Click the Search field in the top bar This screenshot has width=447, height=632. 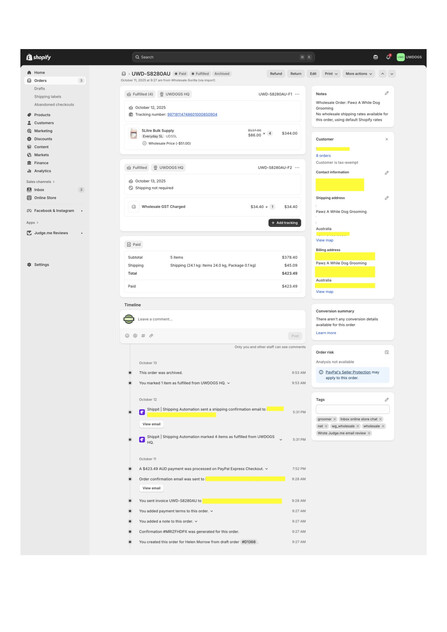[x=223, y=57]
